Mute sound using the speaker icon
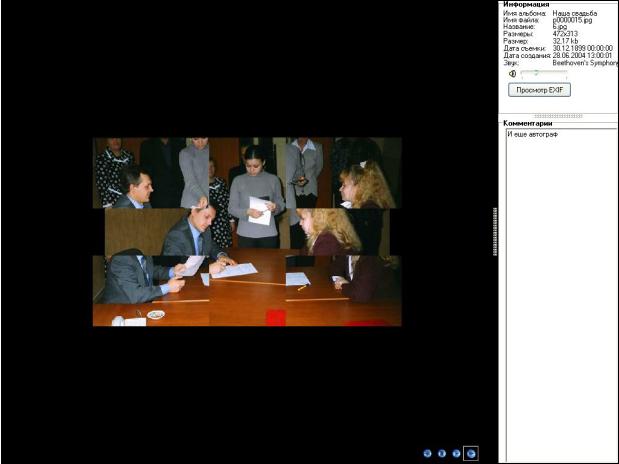Image resolution: width=619 pixels, height=464 pixels. [x=512, y=73]
